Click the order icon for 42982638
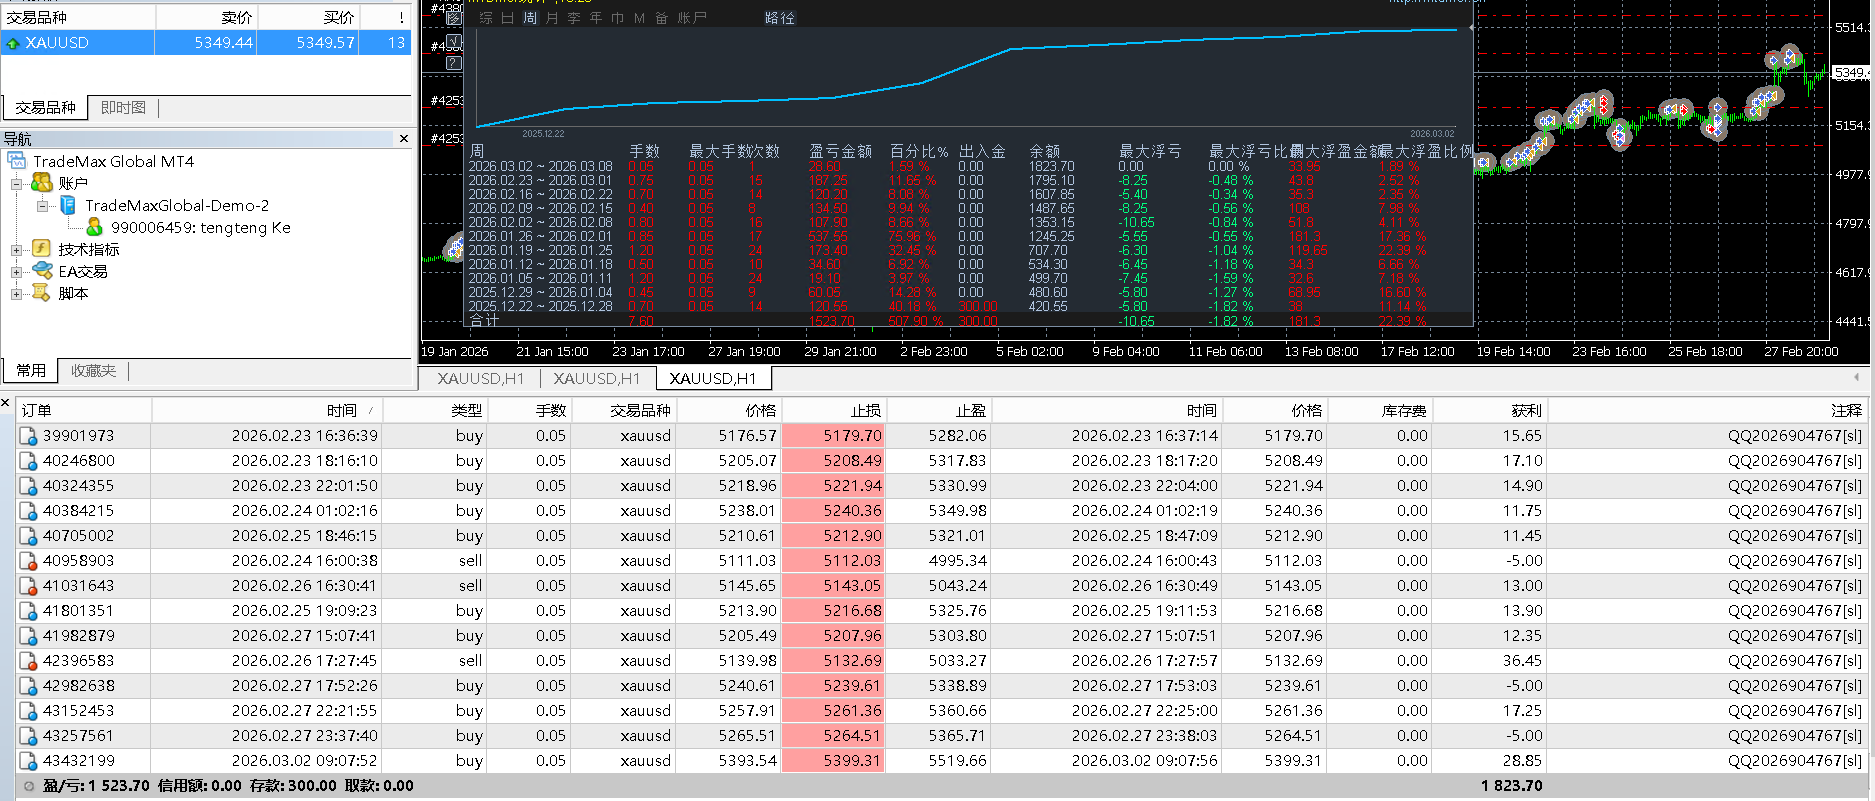The width and height of the screenshot is (1875, 801). pos(29,686)
